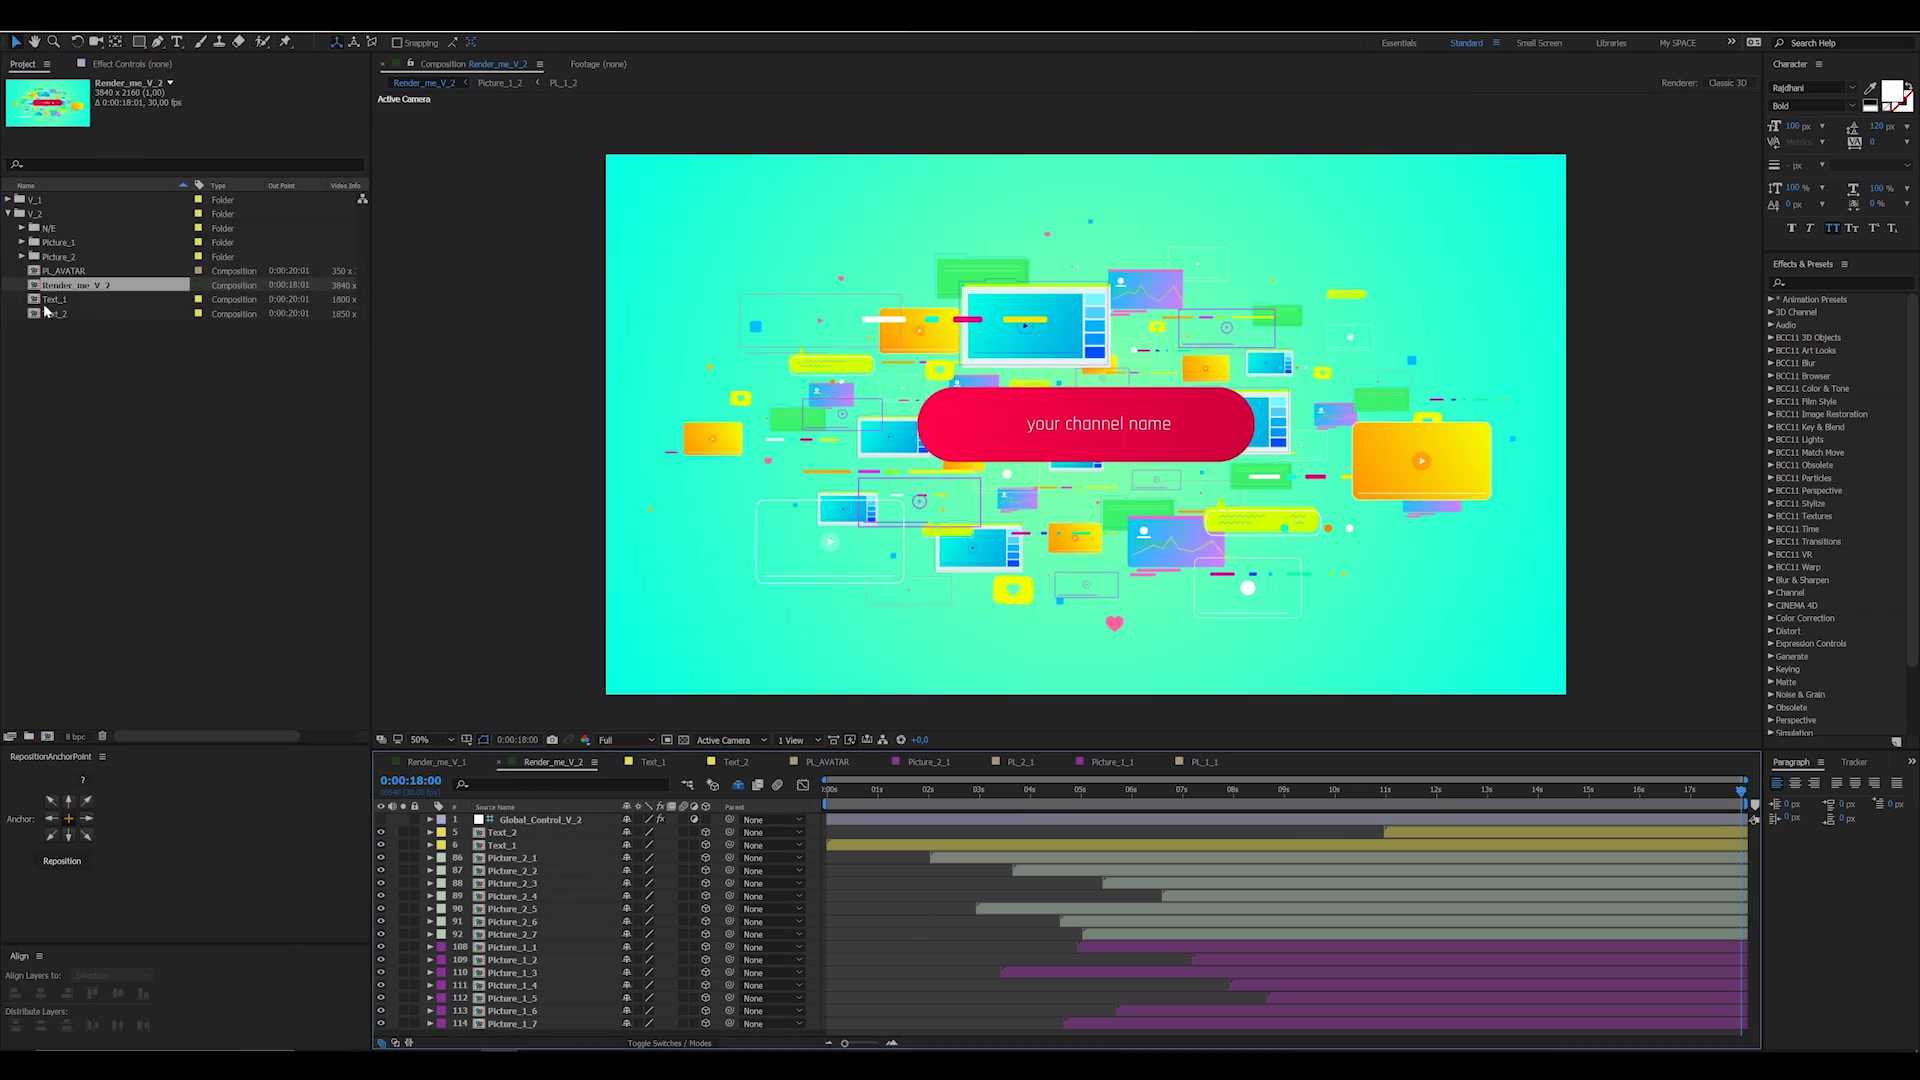This screenshot has height=1080, width=1920.
Task: Switch to the Effect Controls (none) tab
Action: pyautogui.click(x=132, y=64)
